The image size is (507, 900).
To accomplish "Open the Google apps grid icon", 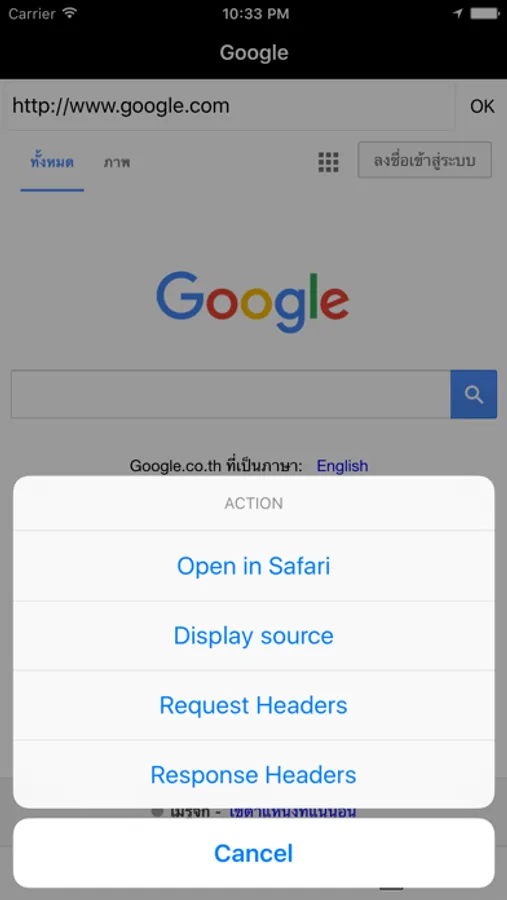I will (x=328, y=162).
